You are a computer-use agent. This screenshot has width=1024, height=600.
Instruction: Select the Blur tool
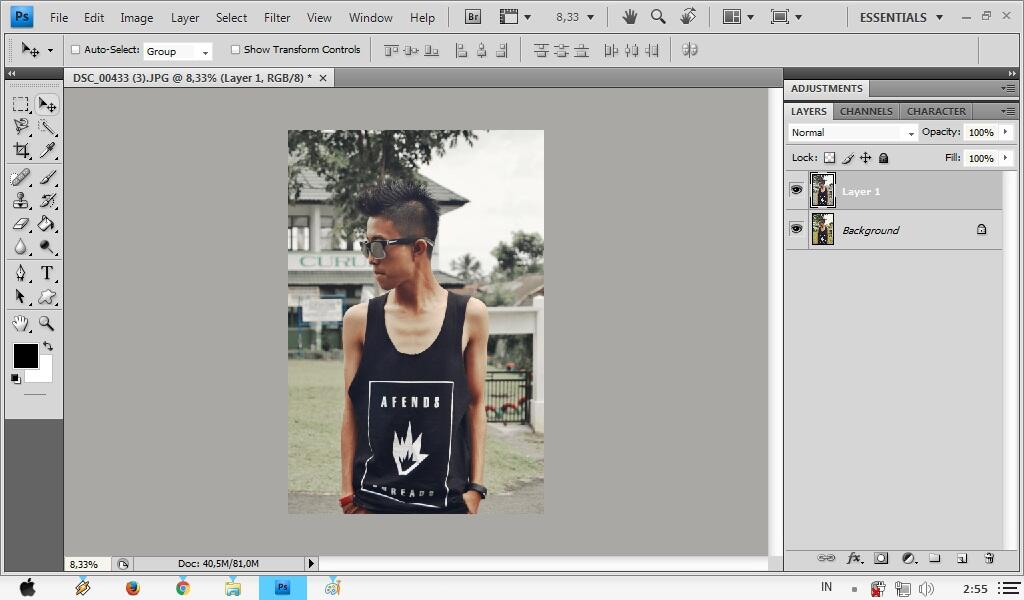(x=21, y=247)
